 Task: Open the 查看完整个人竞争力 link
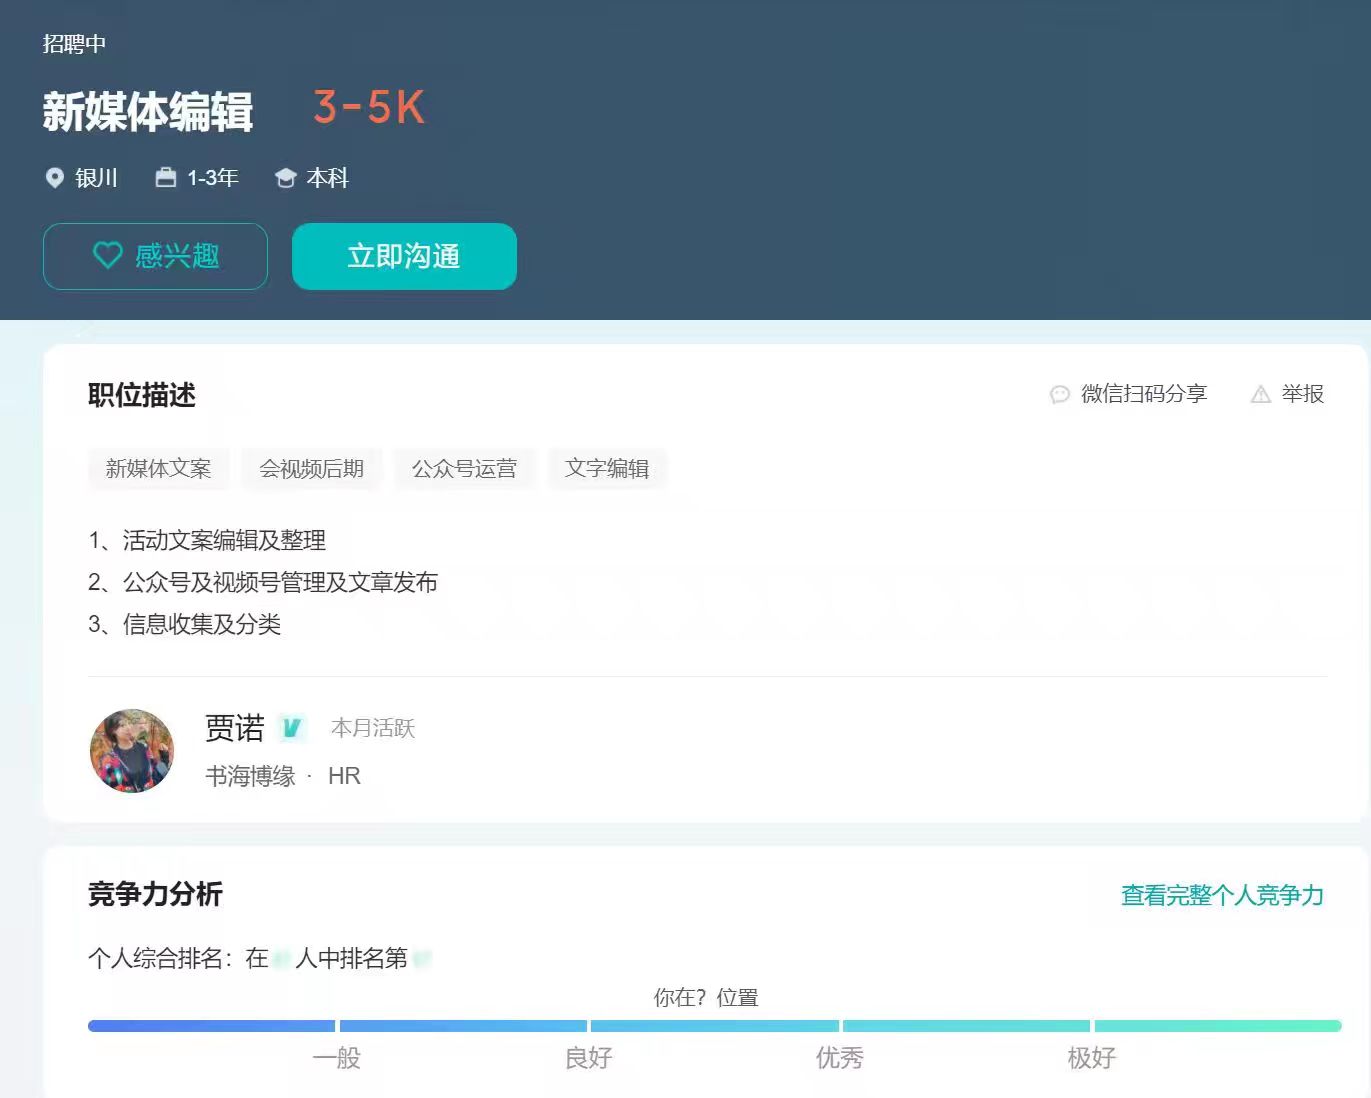[x=1221, y=895]
